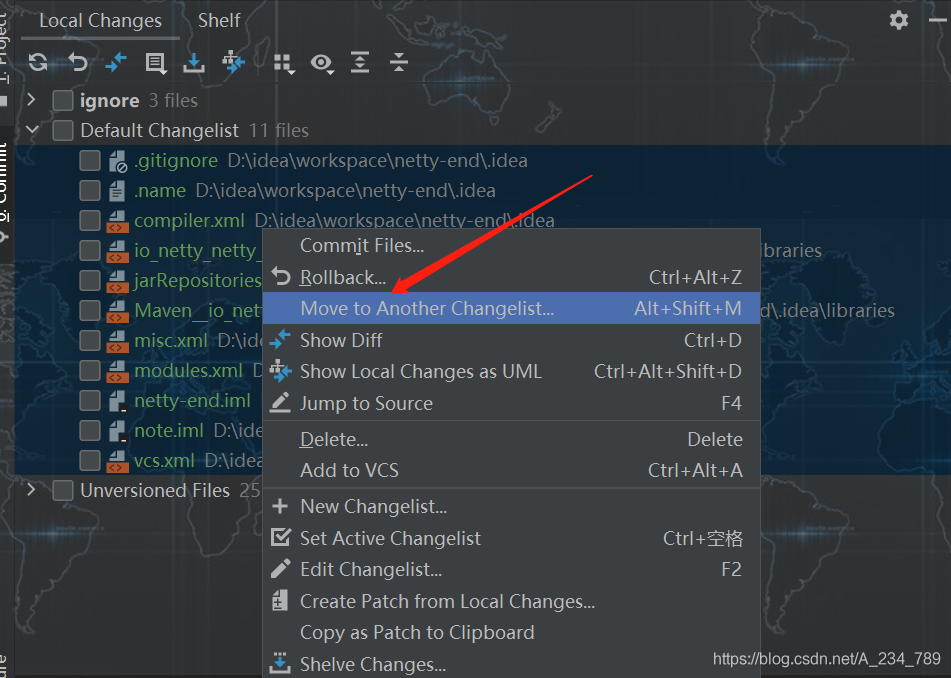Click the Update Project download icon
951x678 pixels.
point(194,62)
